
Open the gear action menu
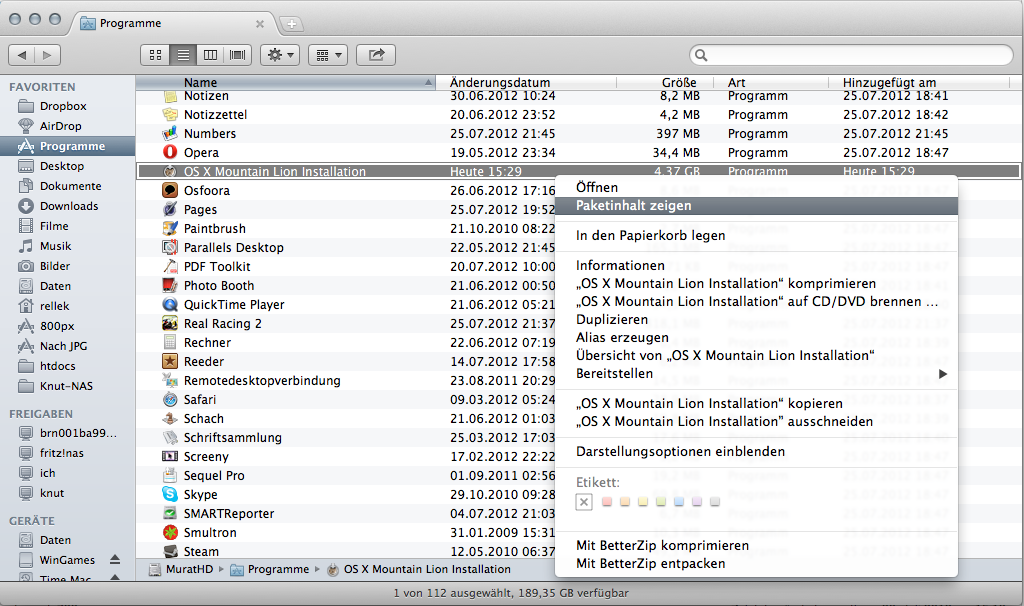point(280,55)
